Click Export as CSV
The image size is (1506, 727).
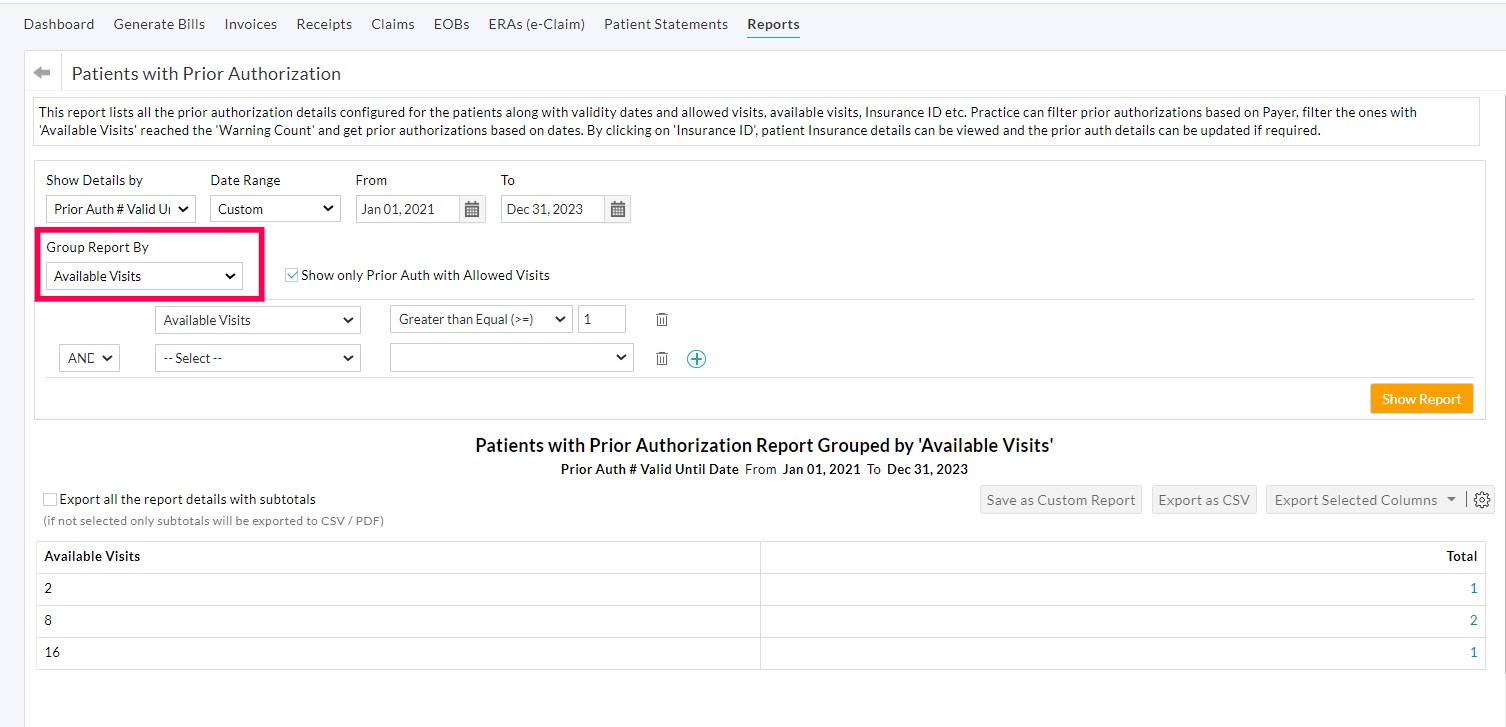(x=1204, y=499)
